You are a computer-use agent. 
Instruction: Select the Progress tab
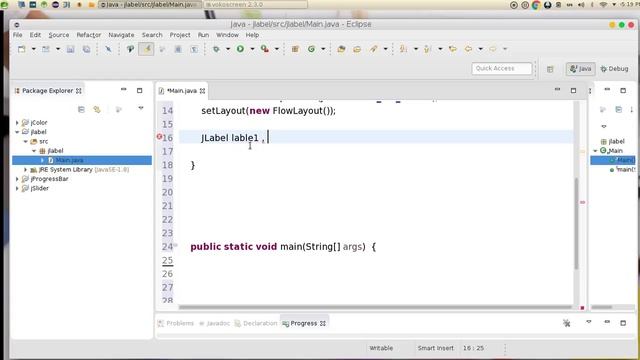click(x=304, y=323)
